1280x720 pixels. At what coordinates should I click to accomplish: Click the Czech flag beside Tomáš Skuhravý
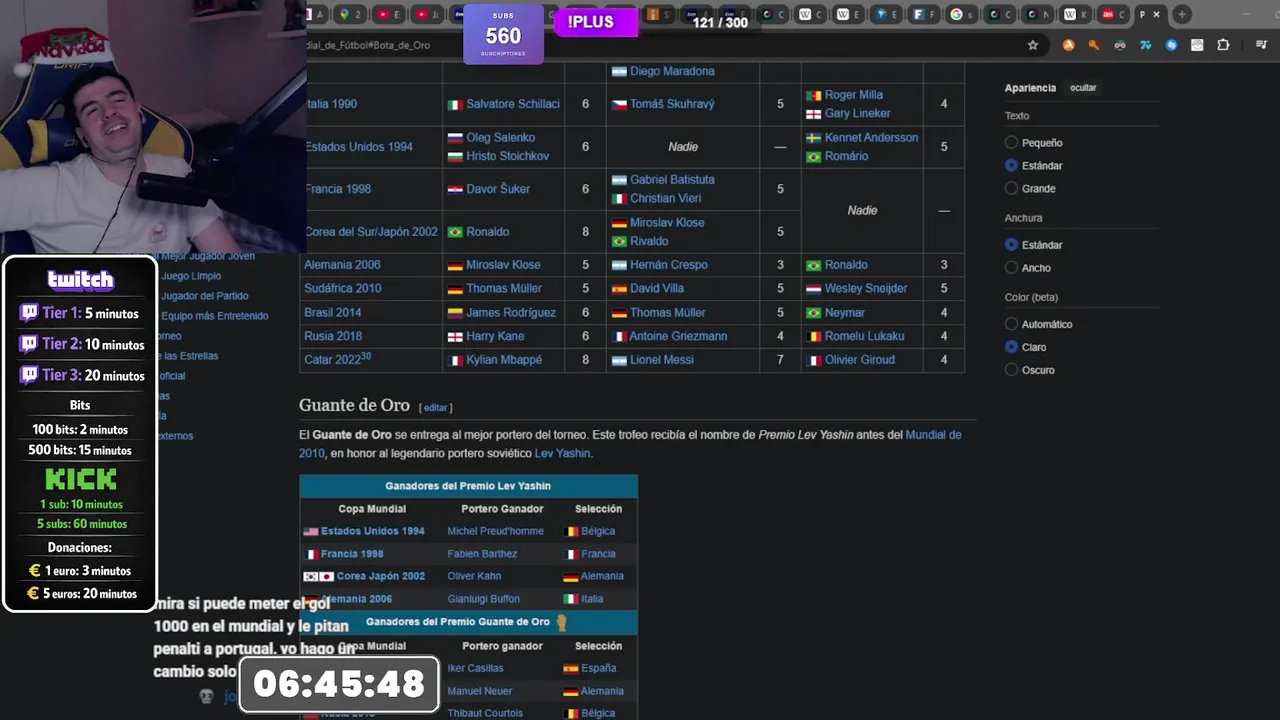pos(619,104)
